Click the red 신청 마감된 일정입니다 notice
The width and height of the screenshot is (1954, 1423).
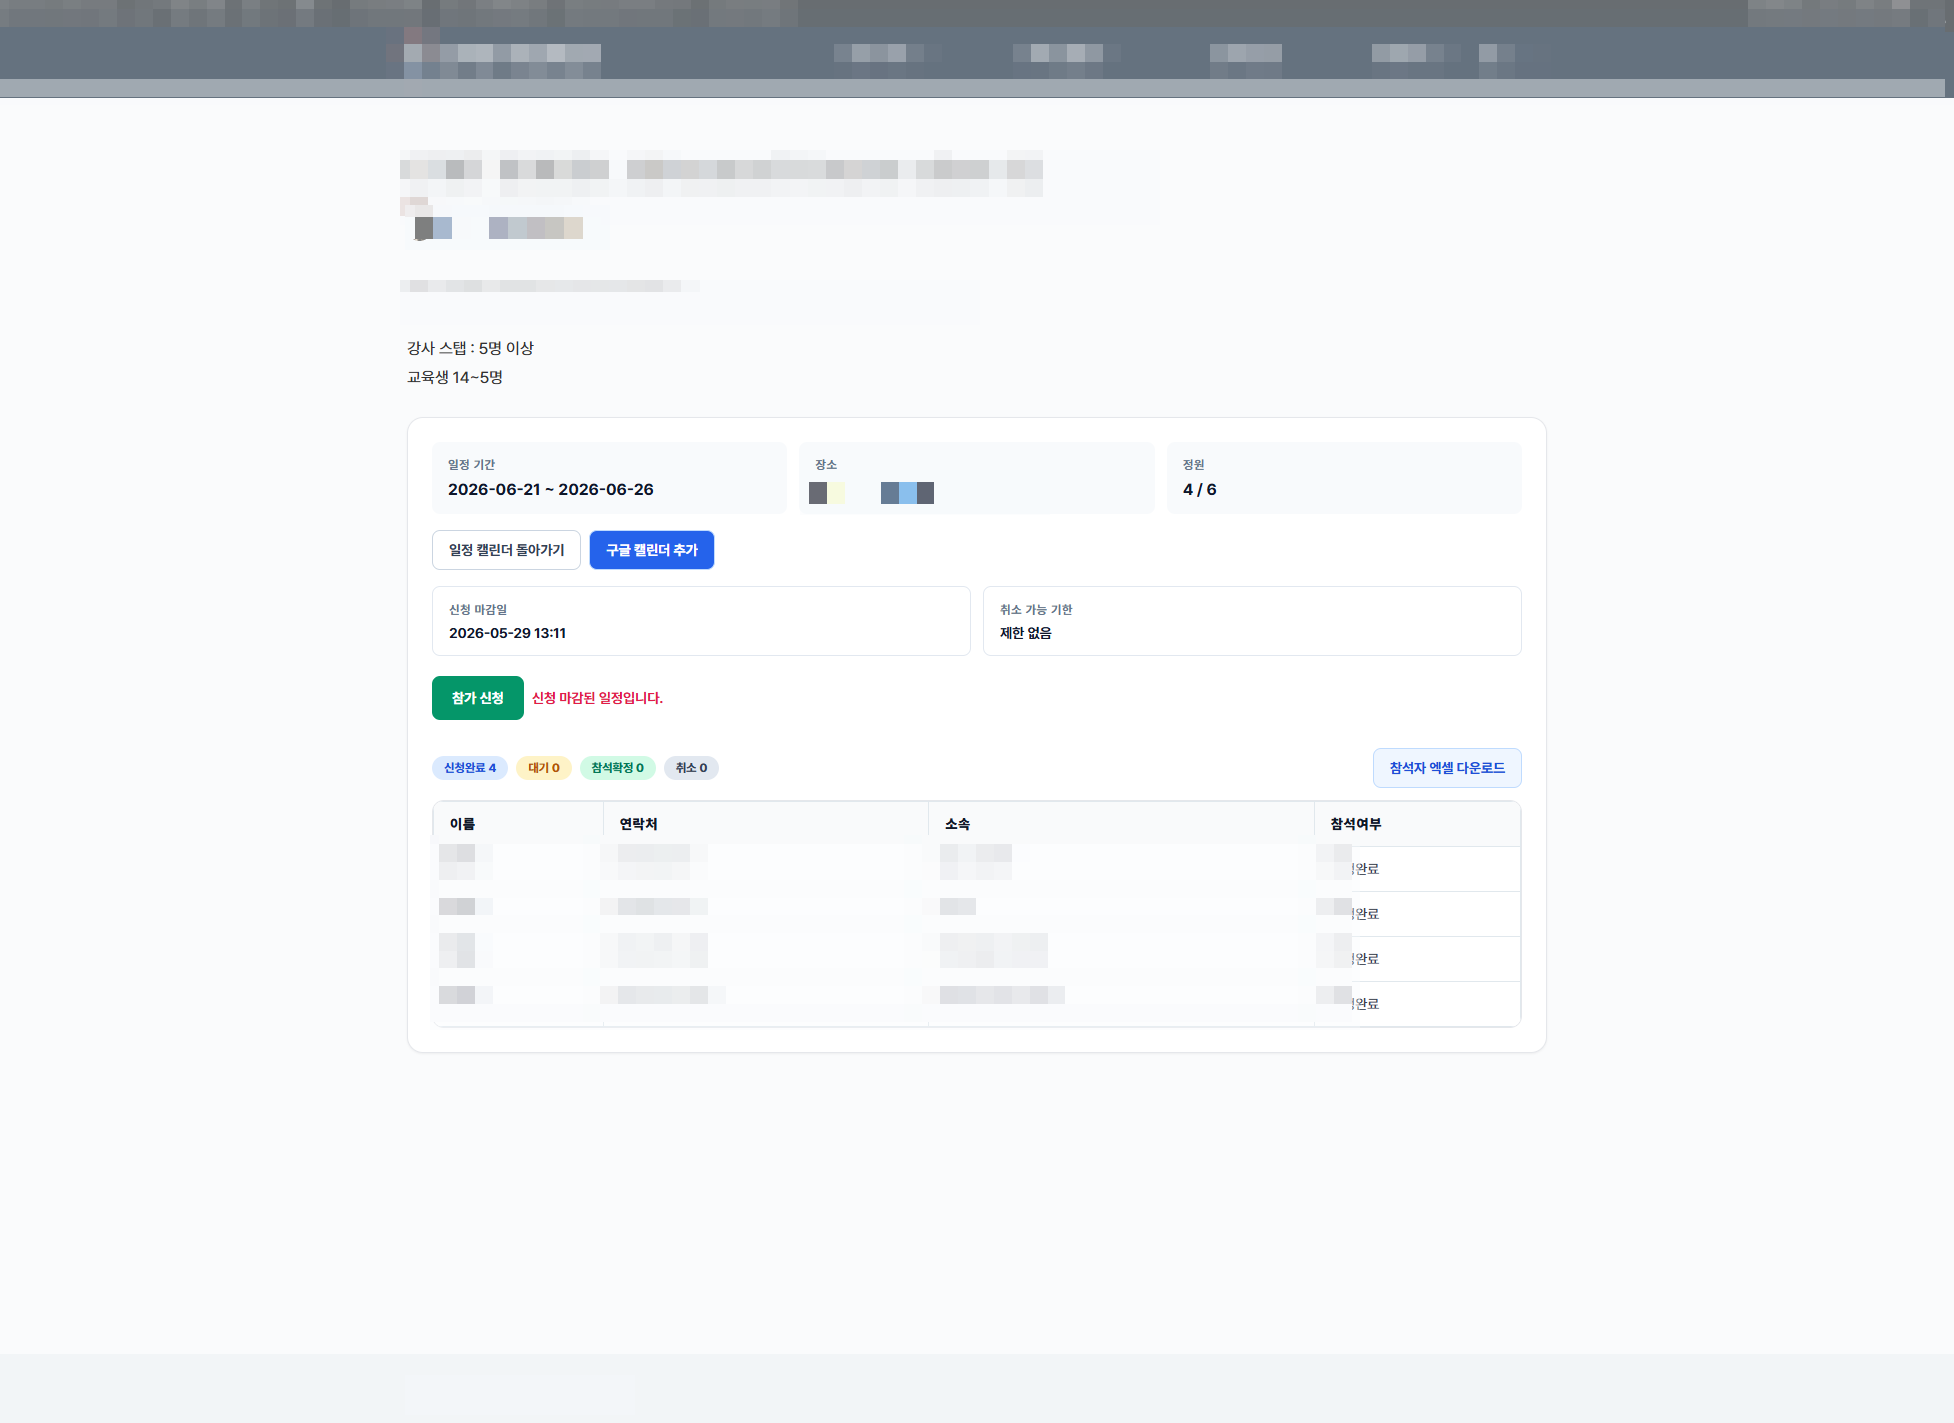(597, 698)
